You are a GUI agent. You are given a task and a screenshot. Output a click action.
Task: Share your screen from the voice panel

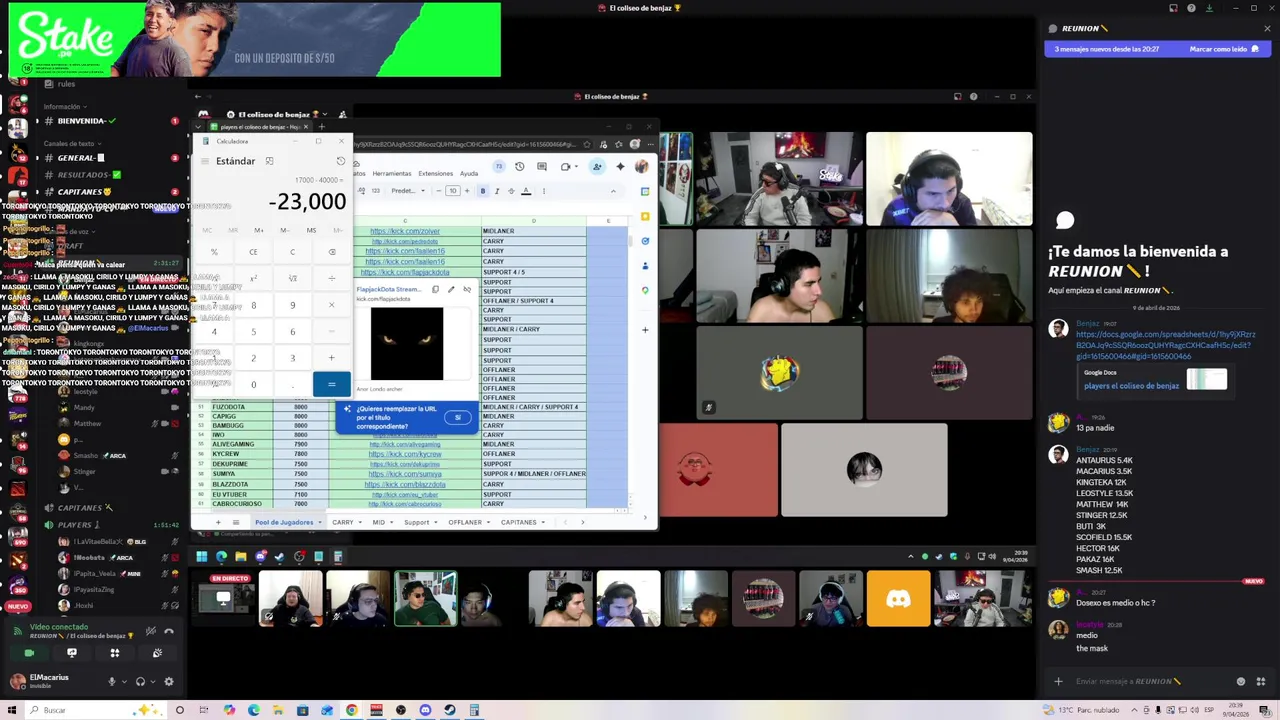click(72, 653)
